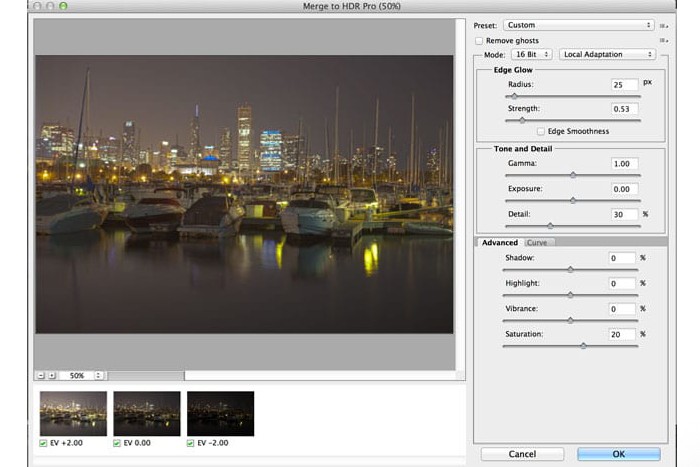Select the EV 0.00 source thumbnail
The width and height of the screenshot is (700, 467).
(146, 413)
